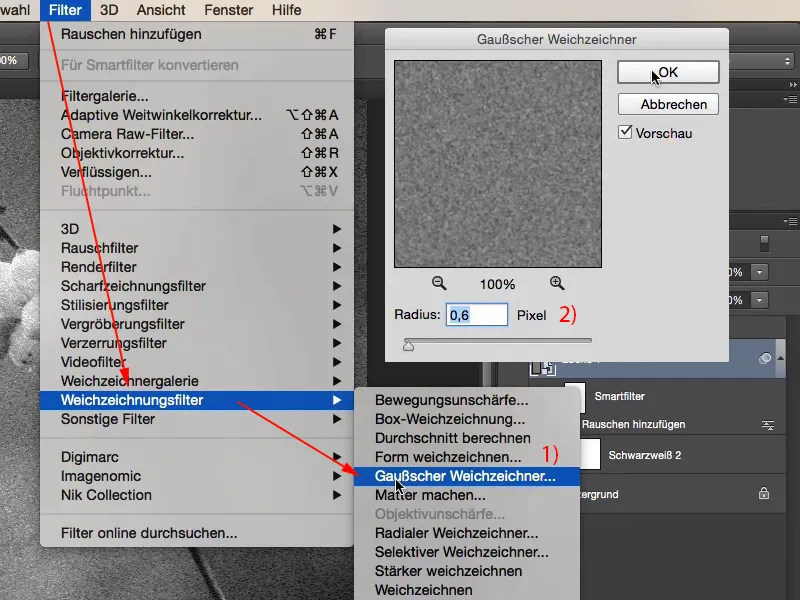The image size is (800, 600).
Task: Open the 3D menu in the menu bar
Action: (109, 10)
